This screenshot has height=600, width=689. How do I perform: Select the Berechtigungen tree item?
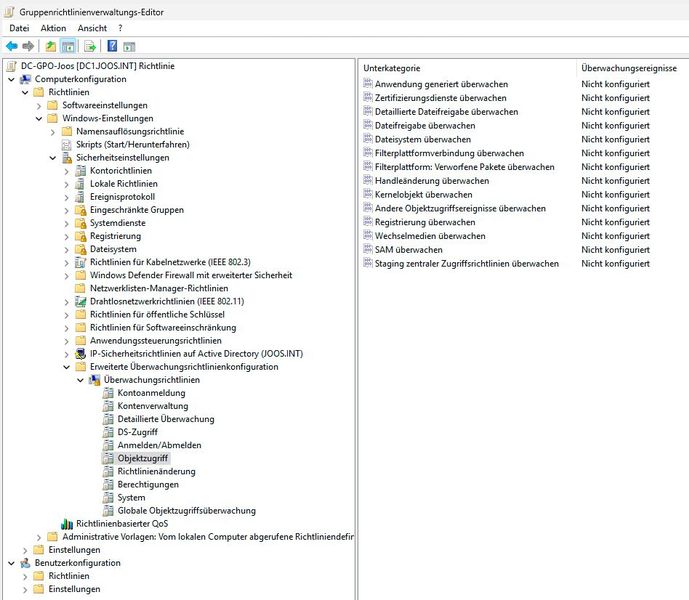[x=148, y=484]
